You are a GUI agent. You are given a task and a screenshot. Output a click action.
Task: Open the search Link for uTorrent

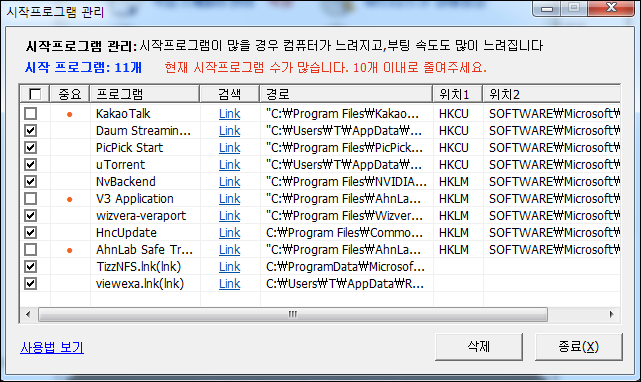coord(229,165)
